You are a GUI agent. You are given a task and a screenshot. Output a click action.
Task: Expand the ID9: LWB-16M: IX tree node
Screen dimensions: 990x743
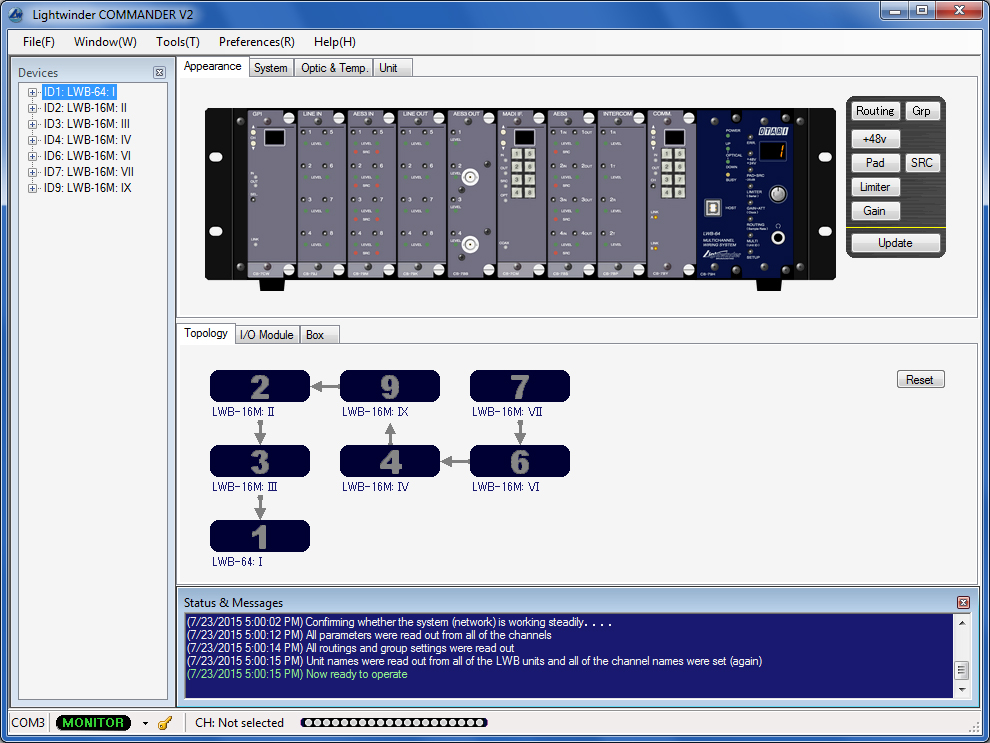click(x=32, y=188)
